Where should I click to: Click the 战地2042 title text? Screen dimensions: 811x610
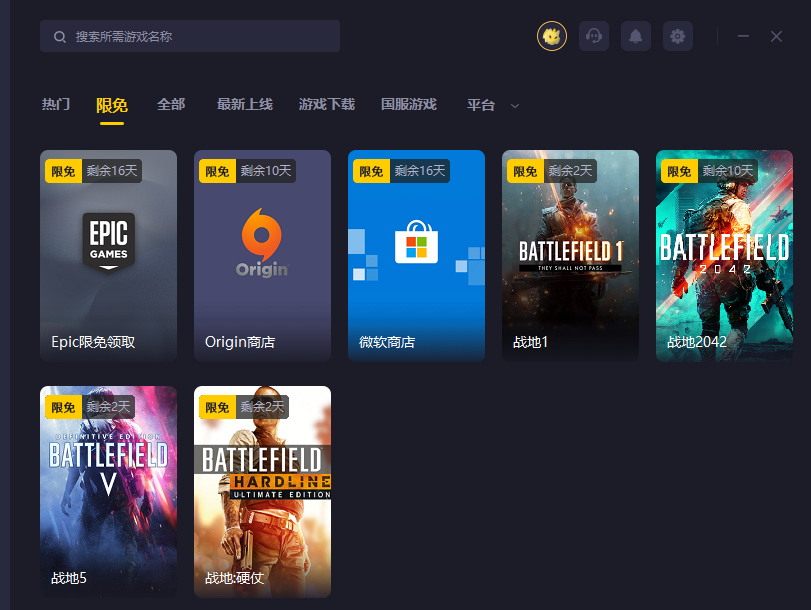697,342
